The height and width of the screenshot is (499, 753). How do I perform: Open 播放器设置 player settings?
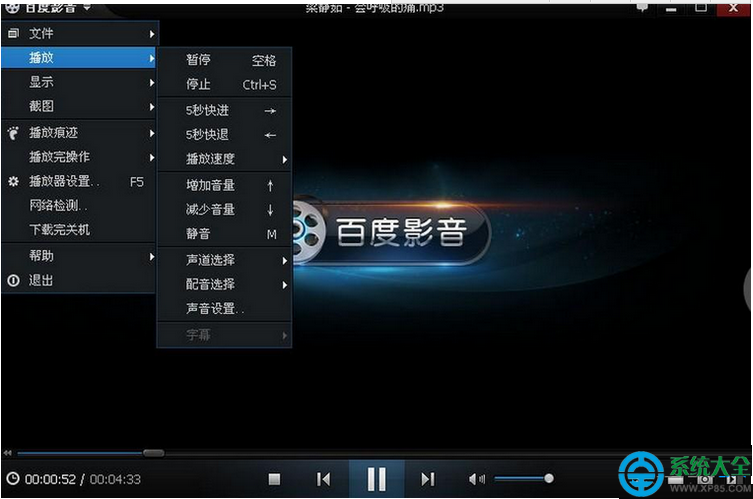click(79, 182)
